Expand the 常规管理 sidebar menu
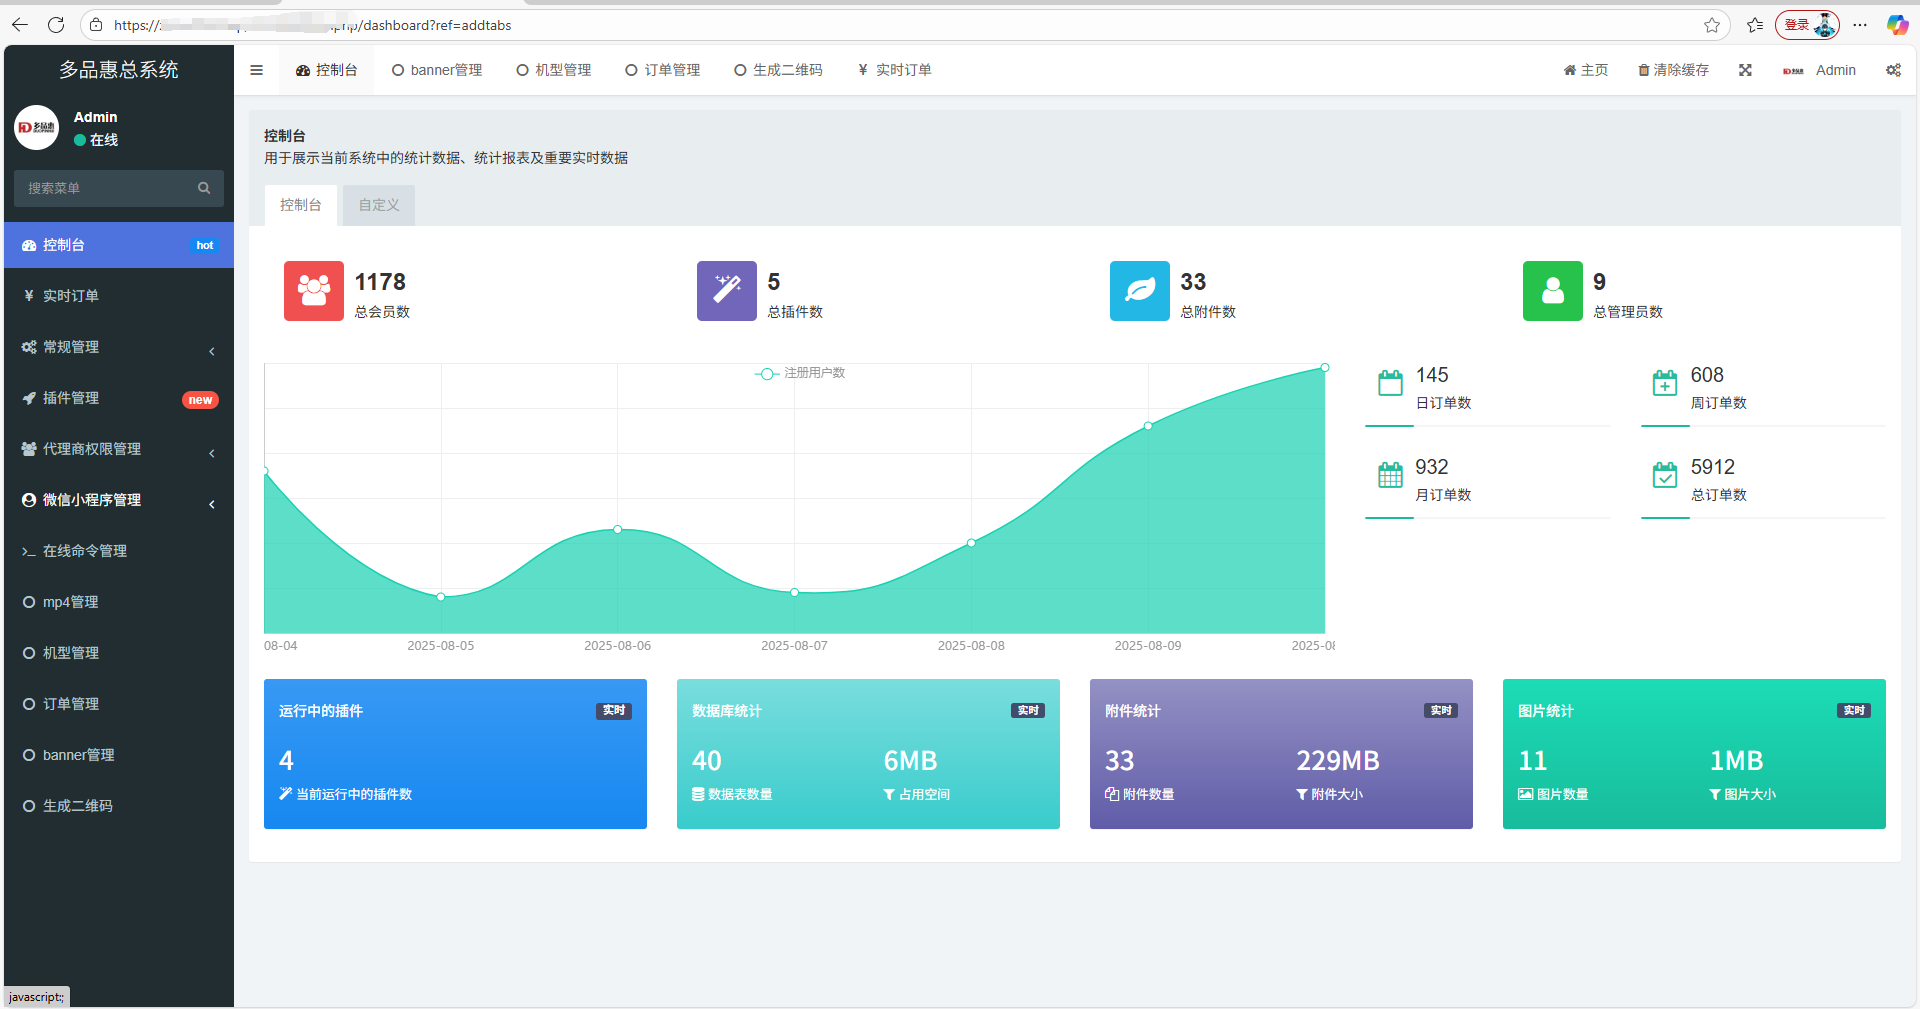 point(118,347)
